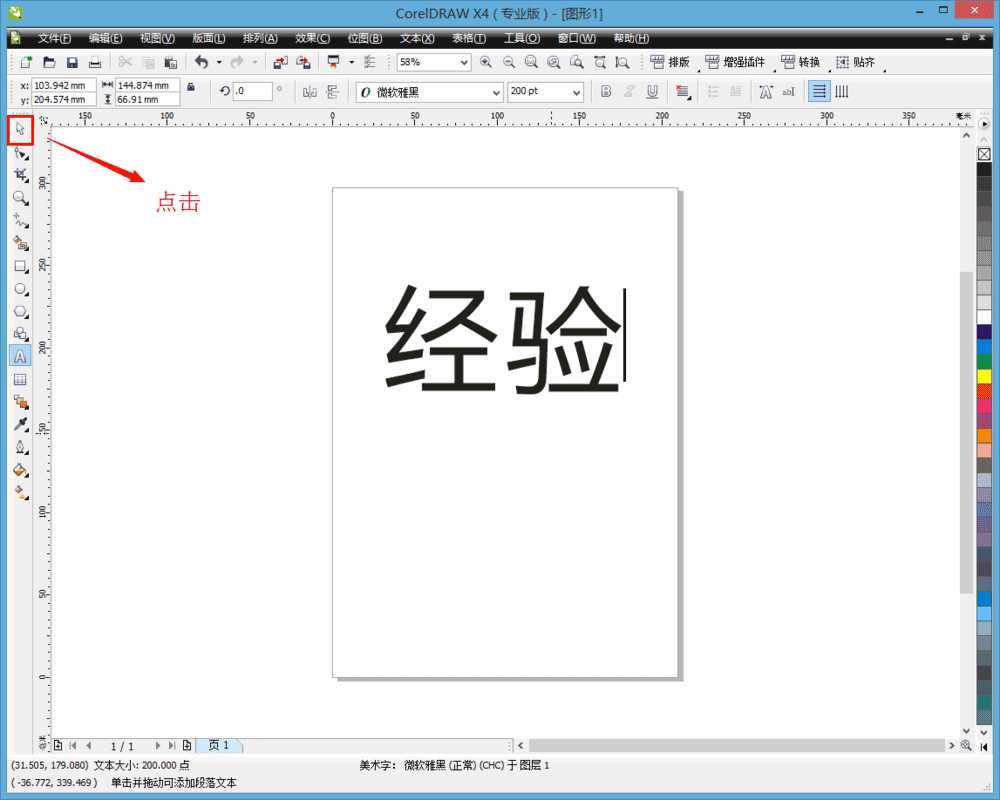Open the 文本 menu
This screenshot has height=800, width=1000.
415,38
